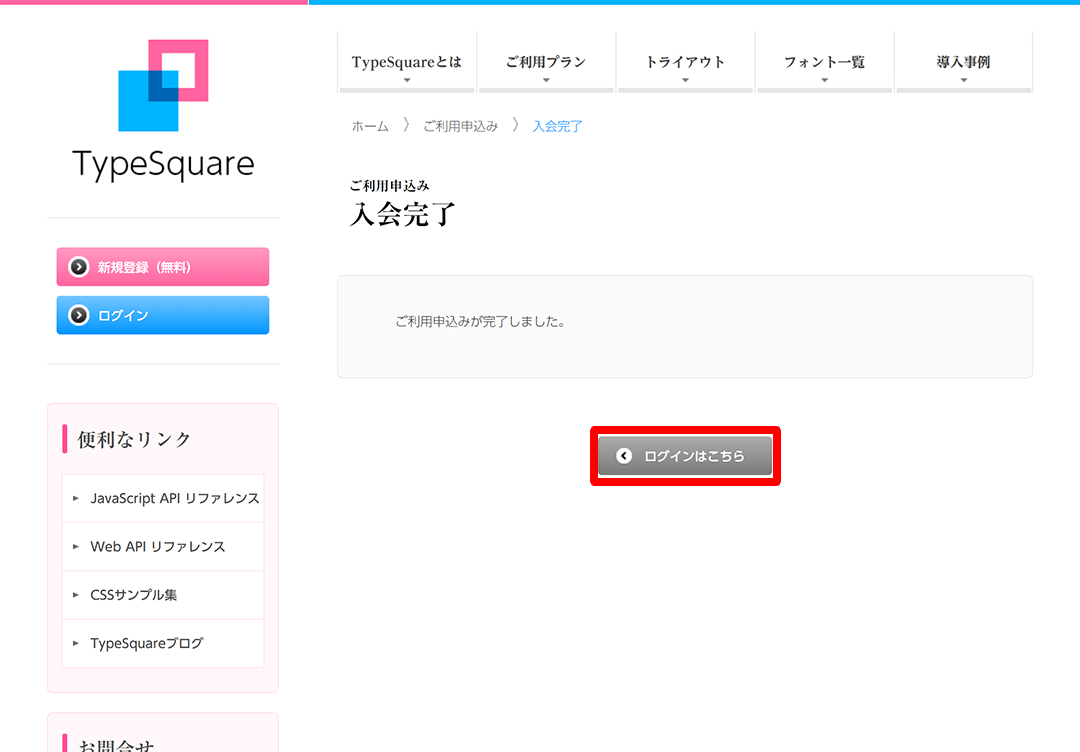Click the ご利用申込み subtitle above the heading
The image size is (1080, 752).
389,185
